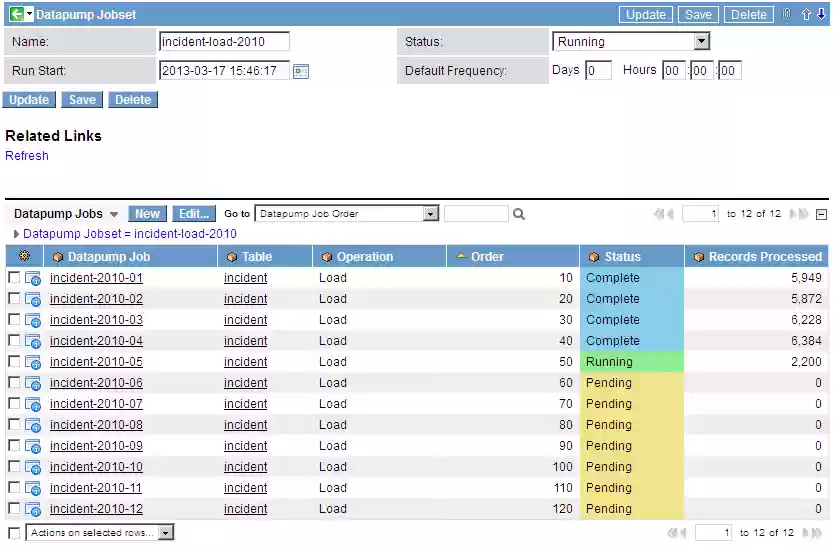Viewport: 834px width, 551px height.
Task: Preview record icon for incident-2010-10
Action: click(33, 467)
